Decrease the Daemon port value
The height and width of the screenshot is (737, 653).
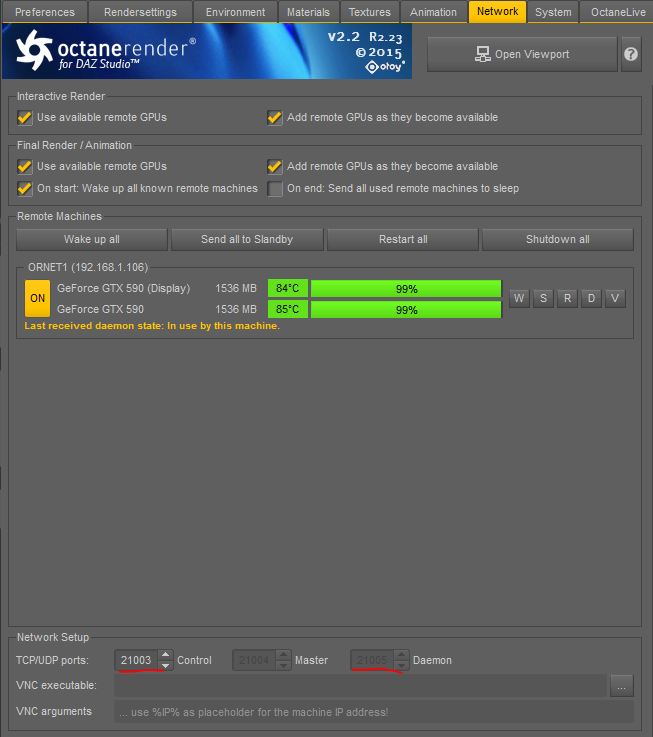point(401,665)
